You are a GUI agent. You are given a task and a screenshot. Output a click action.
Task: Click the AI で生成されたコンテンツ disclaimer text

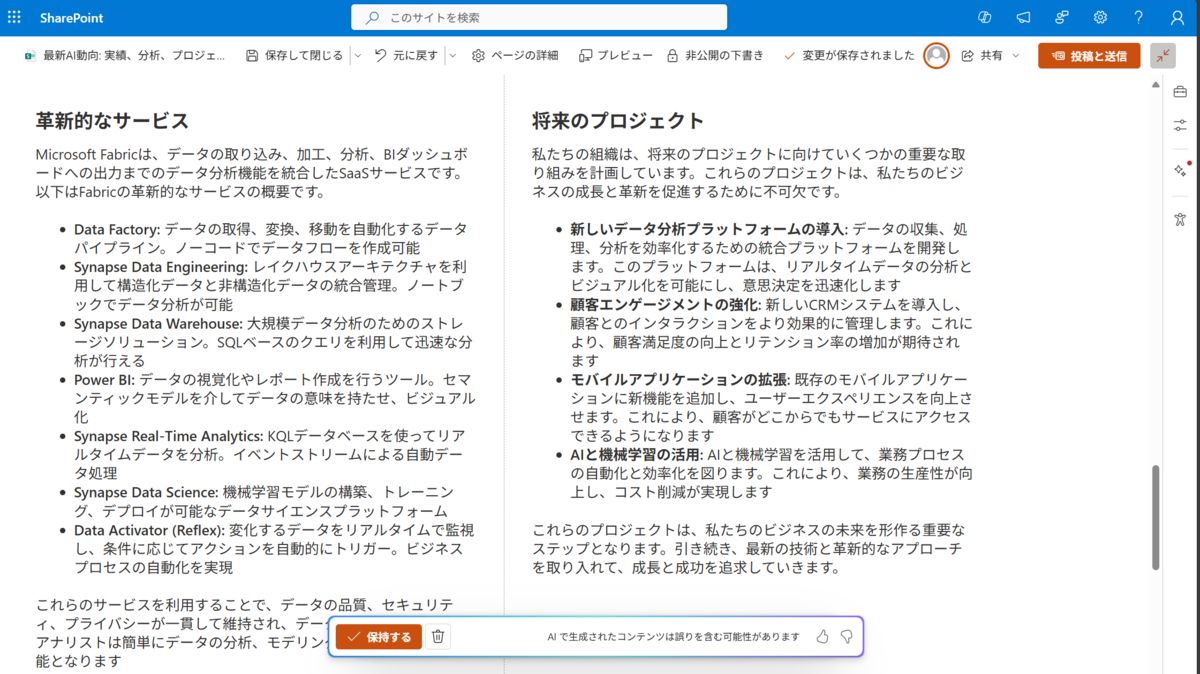tap(673, 637)
